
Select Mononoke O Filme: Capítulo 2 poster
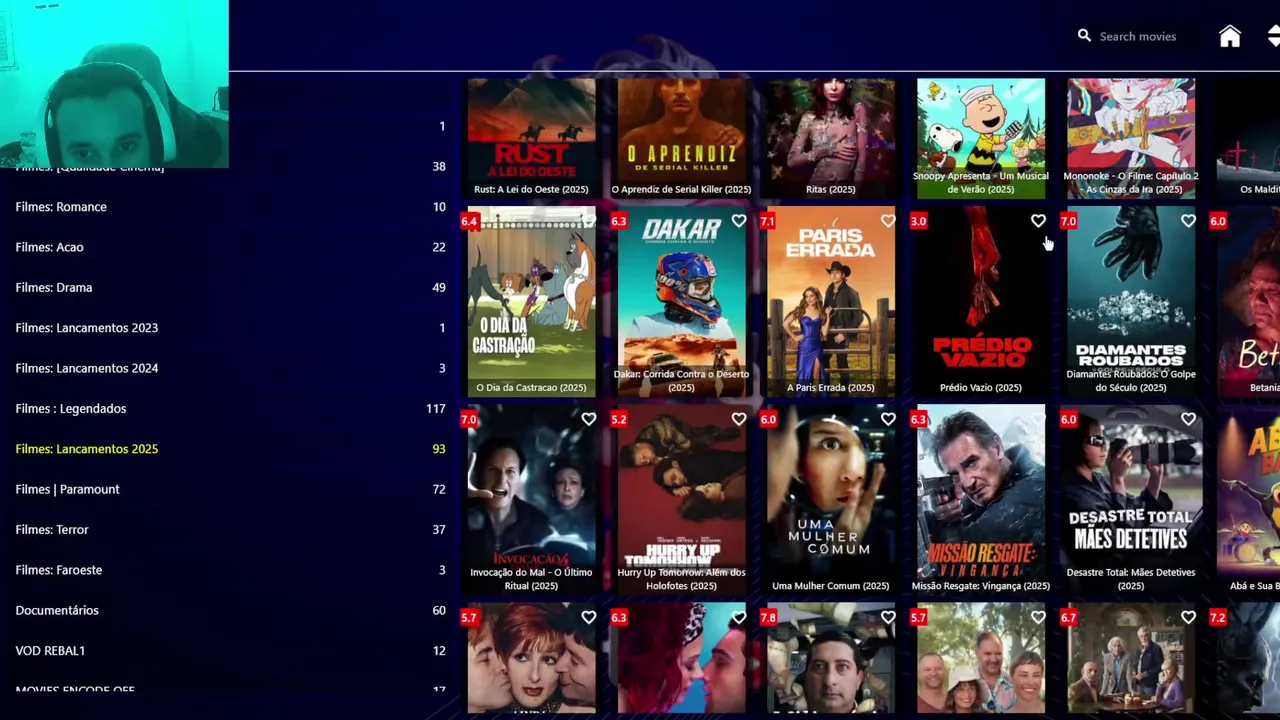(x=1131, y=138)
